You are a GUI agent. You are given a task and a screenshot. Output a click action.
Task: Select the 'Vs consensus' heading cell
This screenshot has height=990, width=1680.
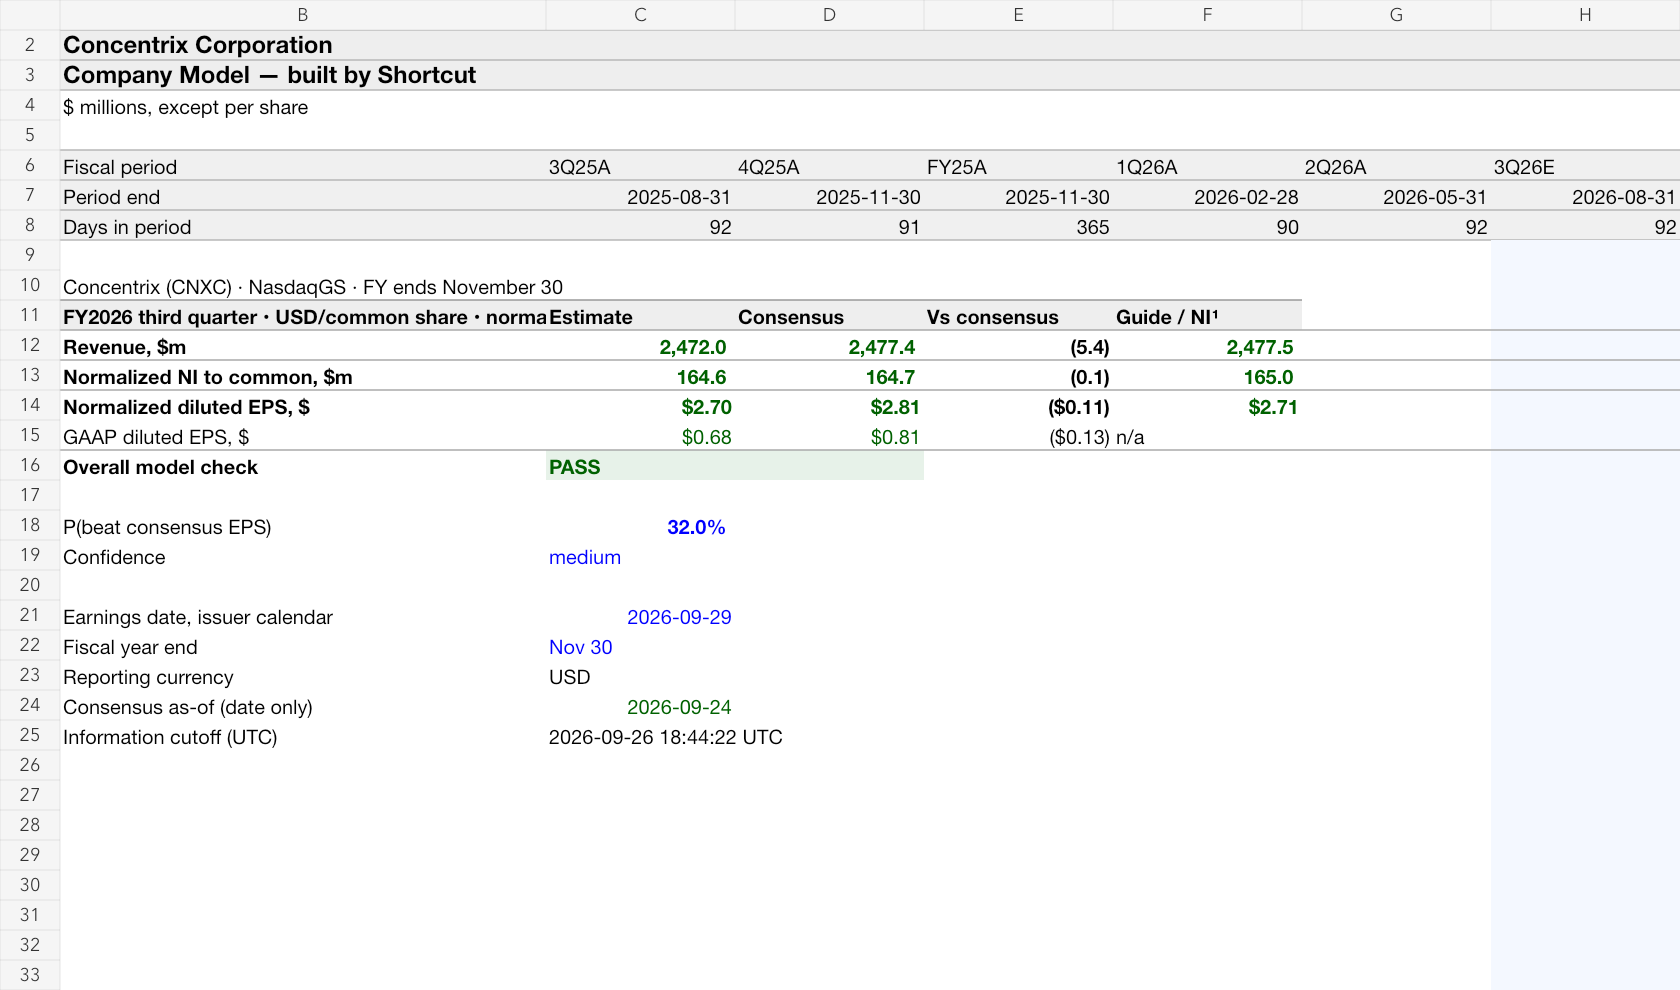[x=1018, y=316]
